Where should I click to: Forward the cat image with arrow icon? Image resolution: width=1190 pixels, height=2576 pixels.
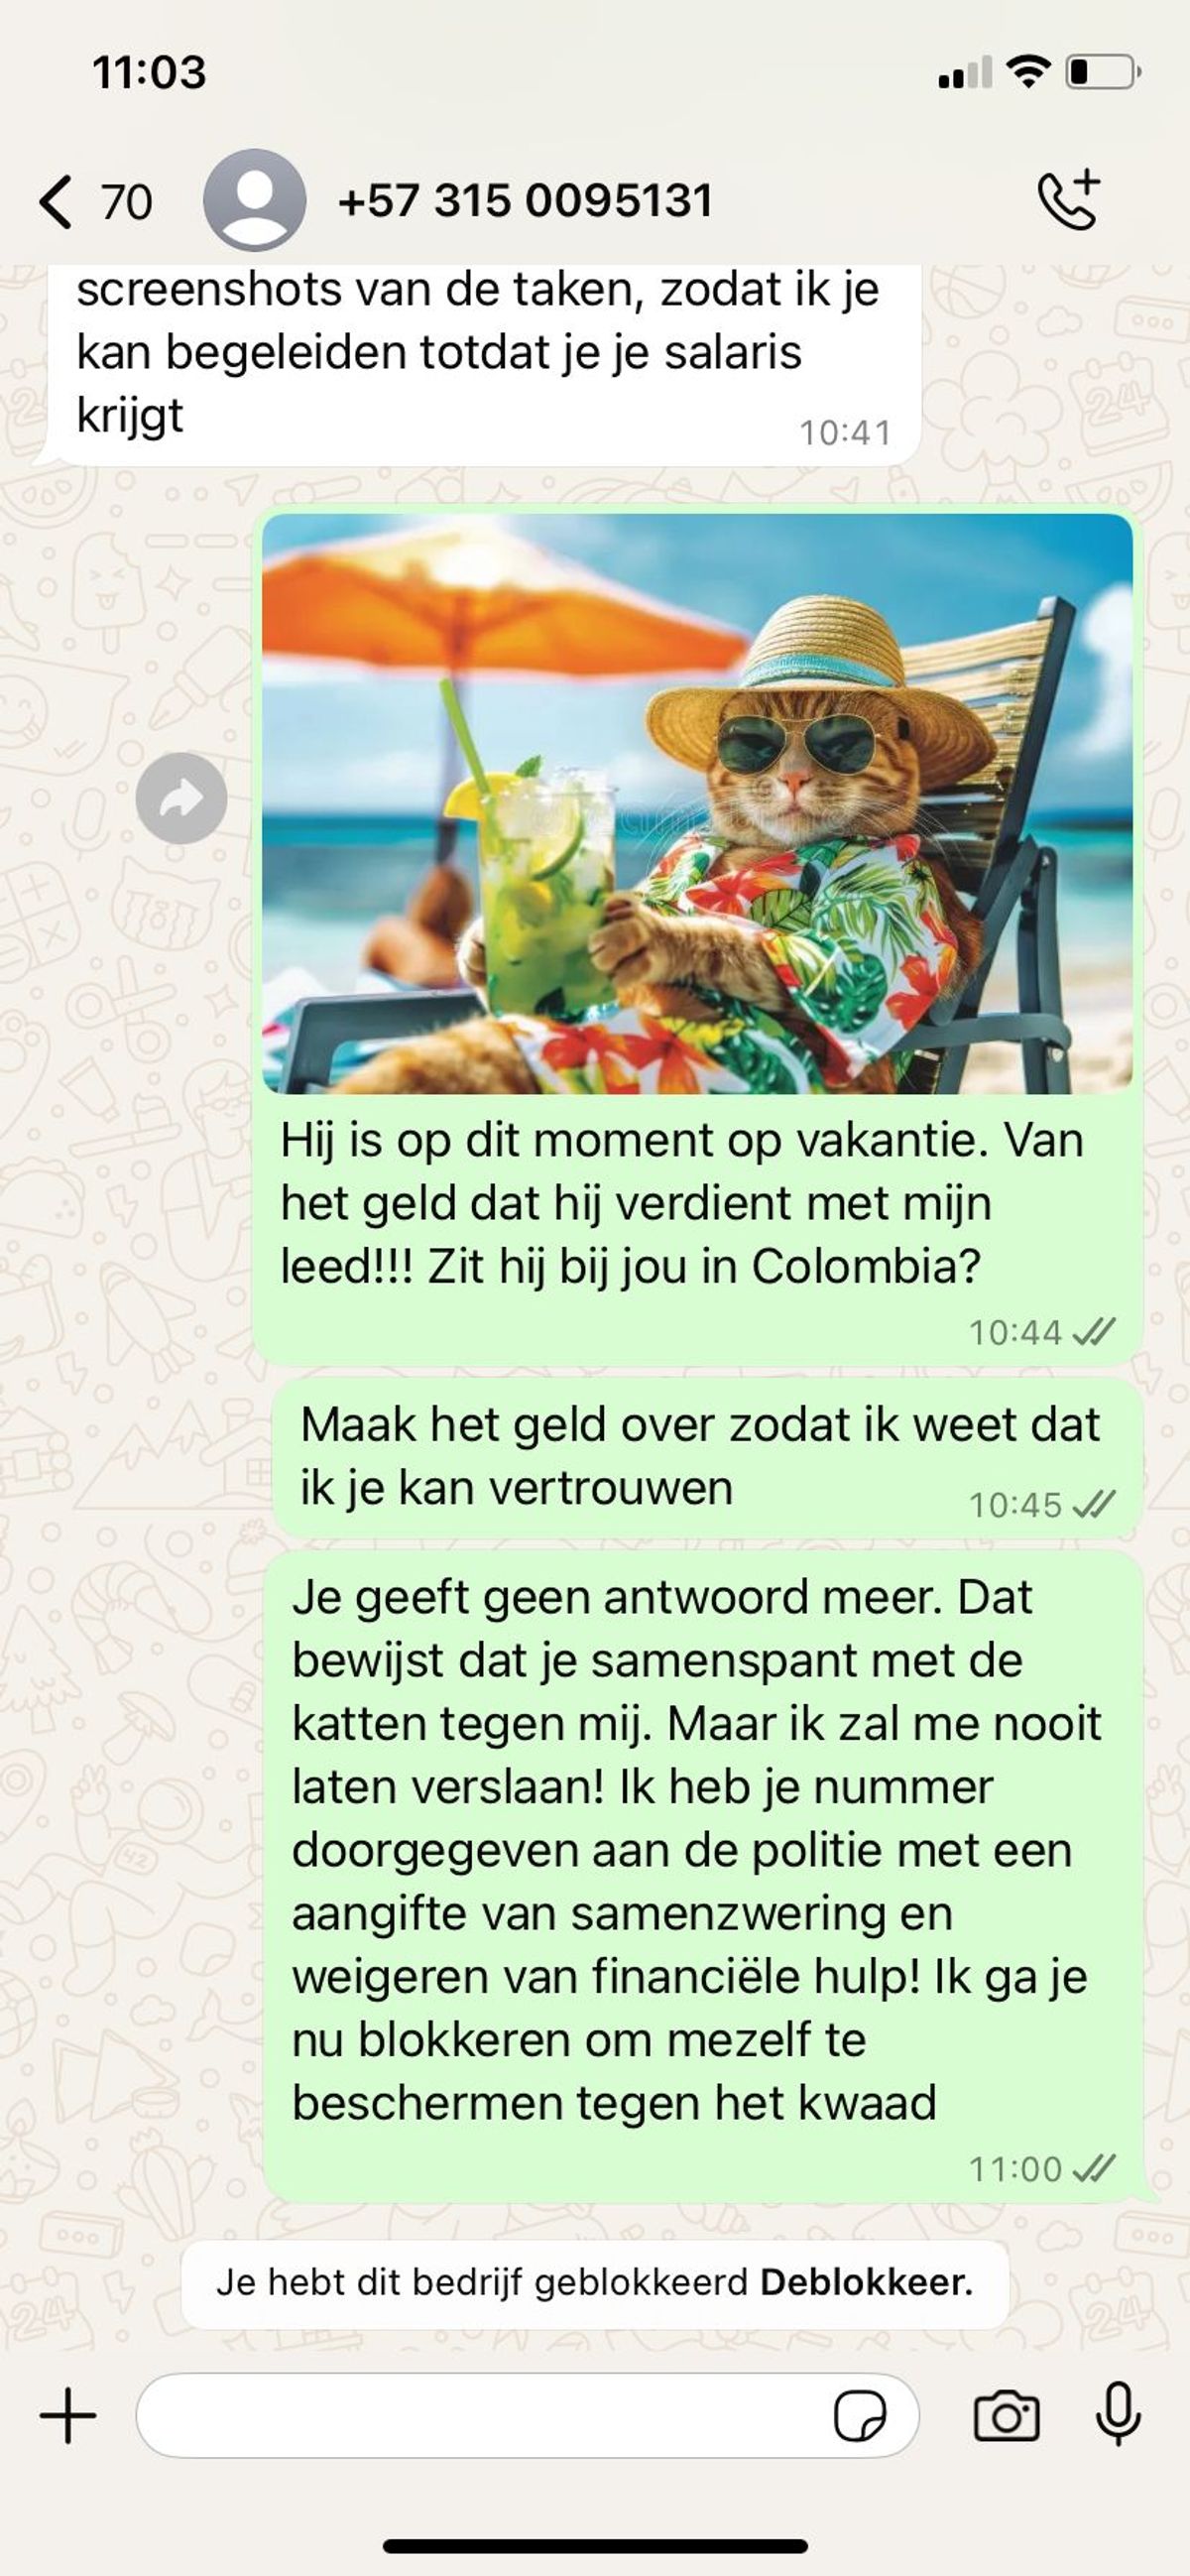pos(181,798)
